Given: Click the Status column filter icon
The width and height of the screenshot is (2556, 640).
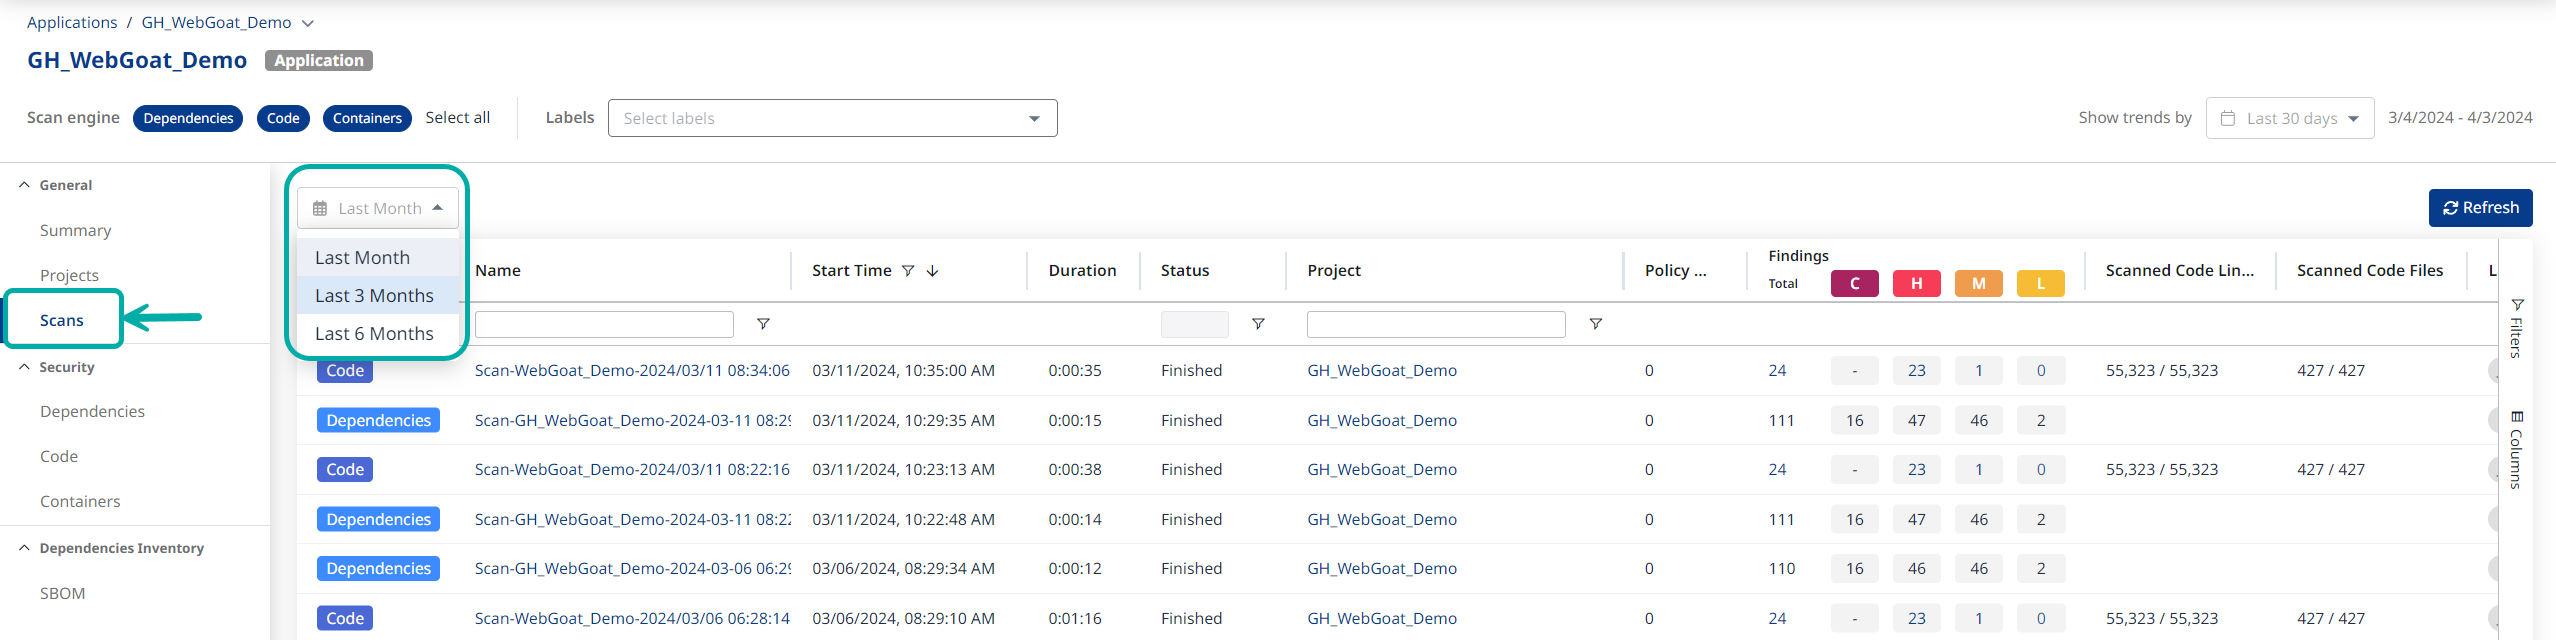Looking at the screenshot, I should [1258, 324].
